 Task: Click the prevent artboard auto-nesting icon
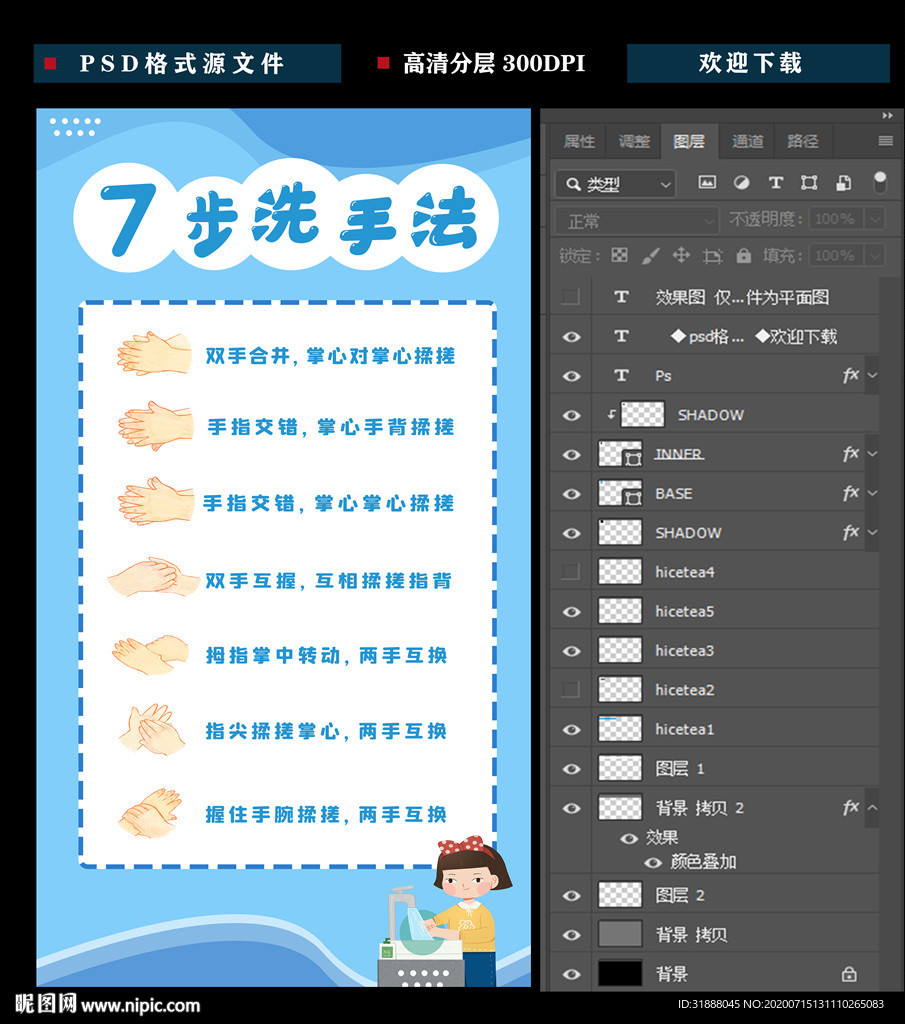click(712, 256)
